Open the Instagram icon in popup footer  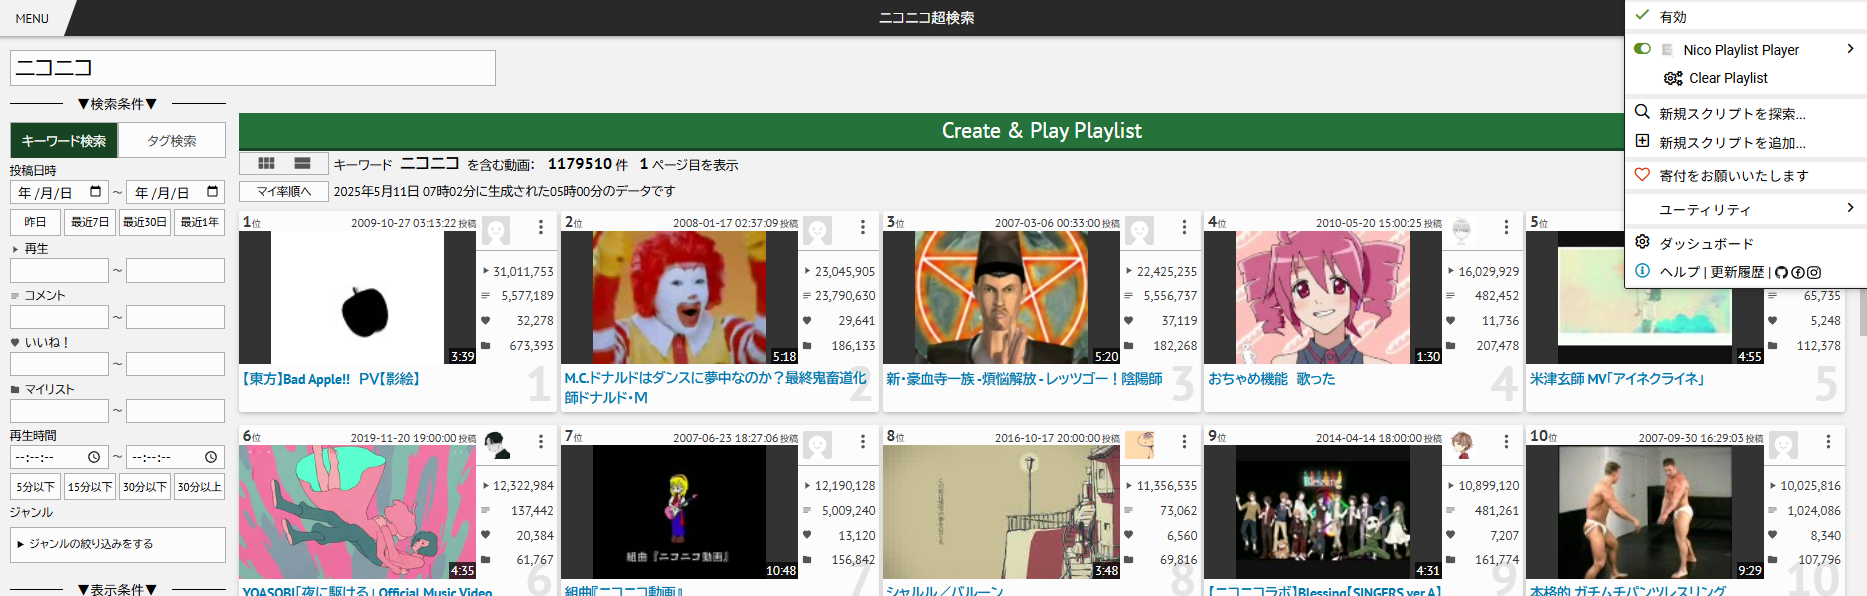coord(1813,272)
